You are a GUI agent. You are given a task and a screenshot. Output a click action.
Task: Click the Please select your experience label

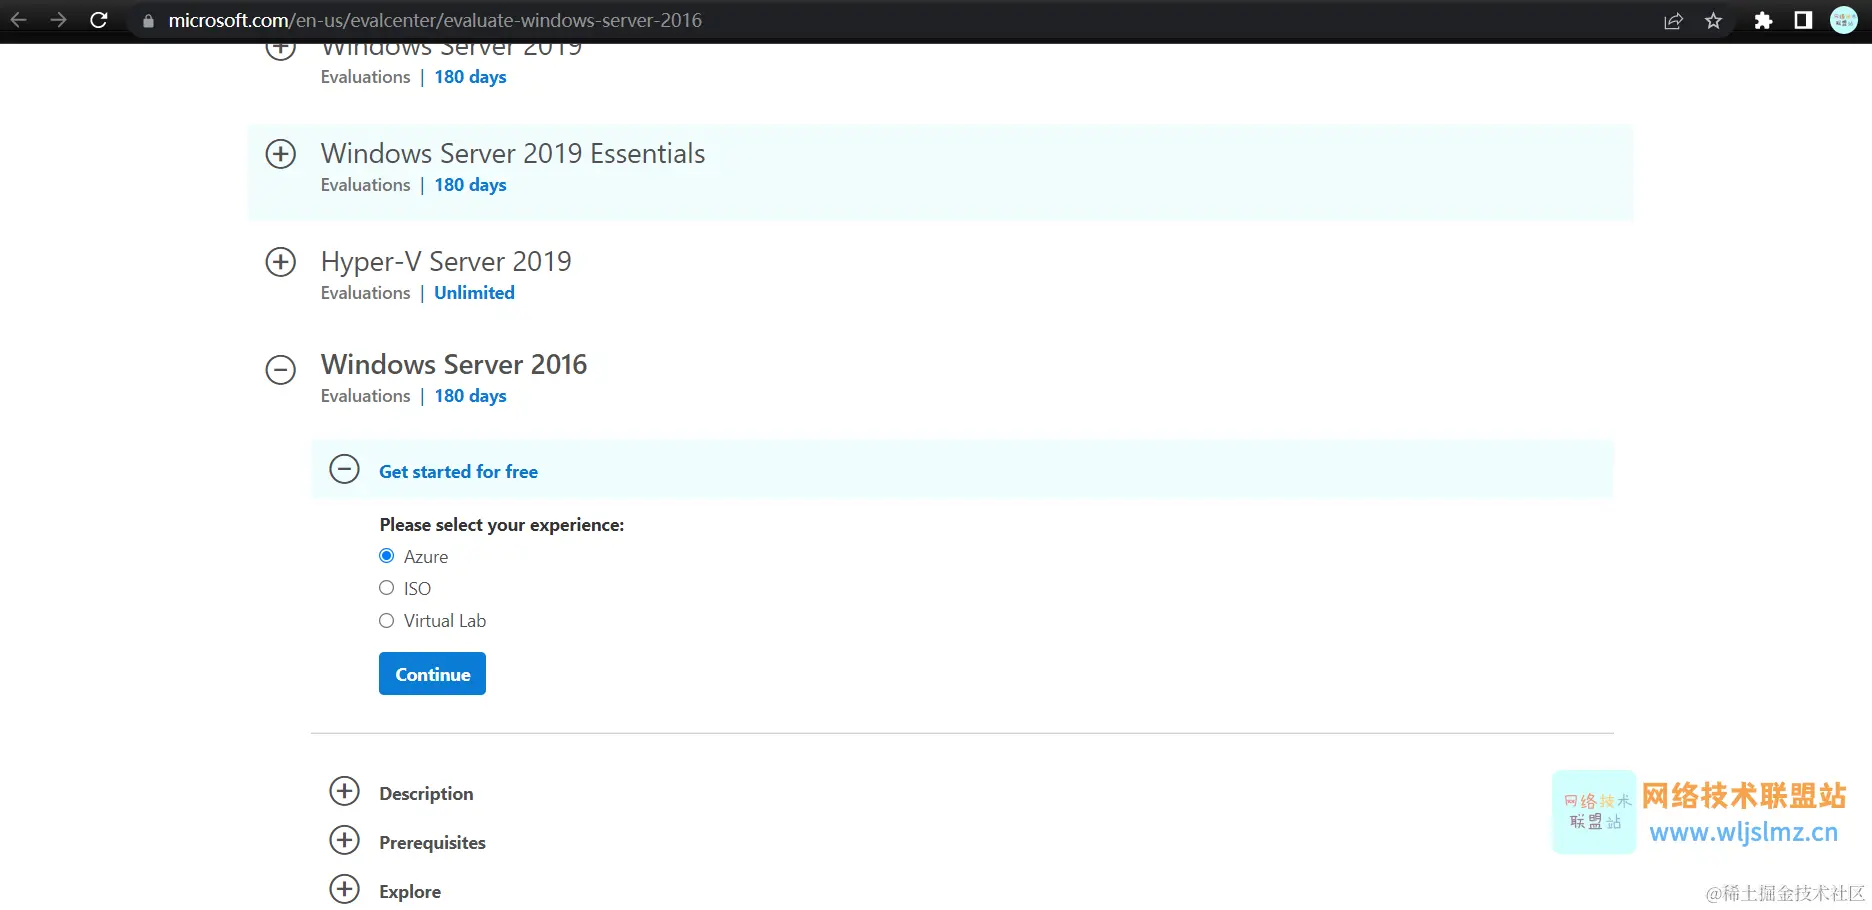502,525
